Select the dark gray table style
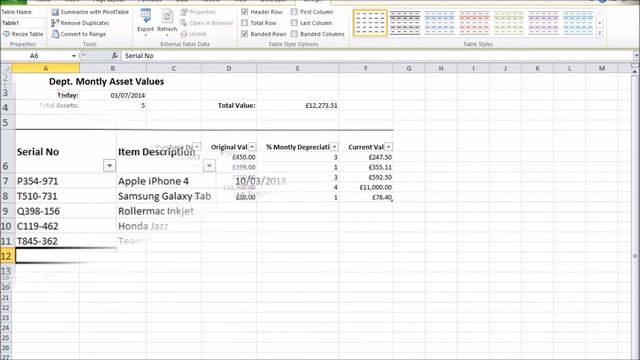 tap(404, 23)
